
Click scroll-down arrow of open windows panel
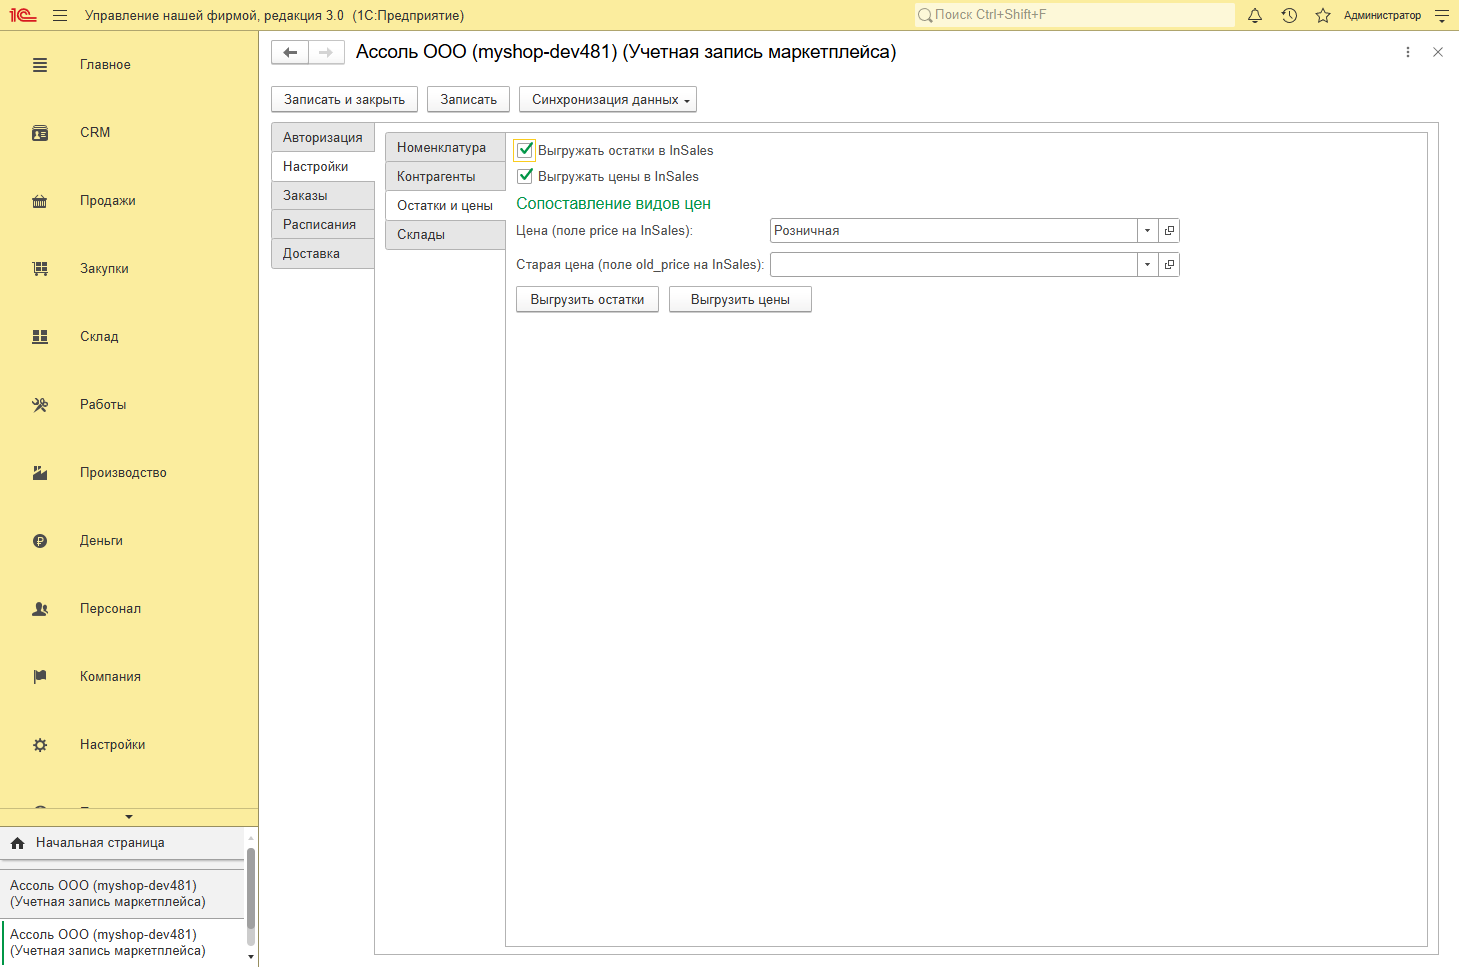251,958
